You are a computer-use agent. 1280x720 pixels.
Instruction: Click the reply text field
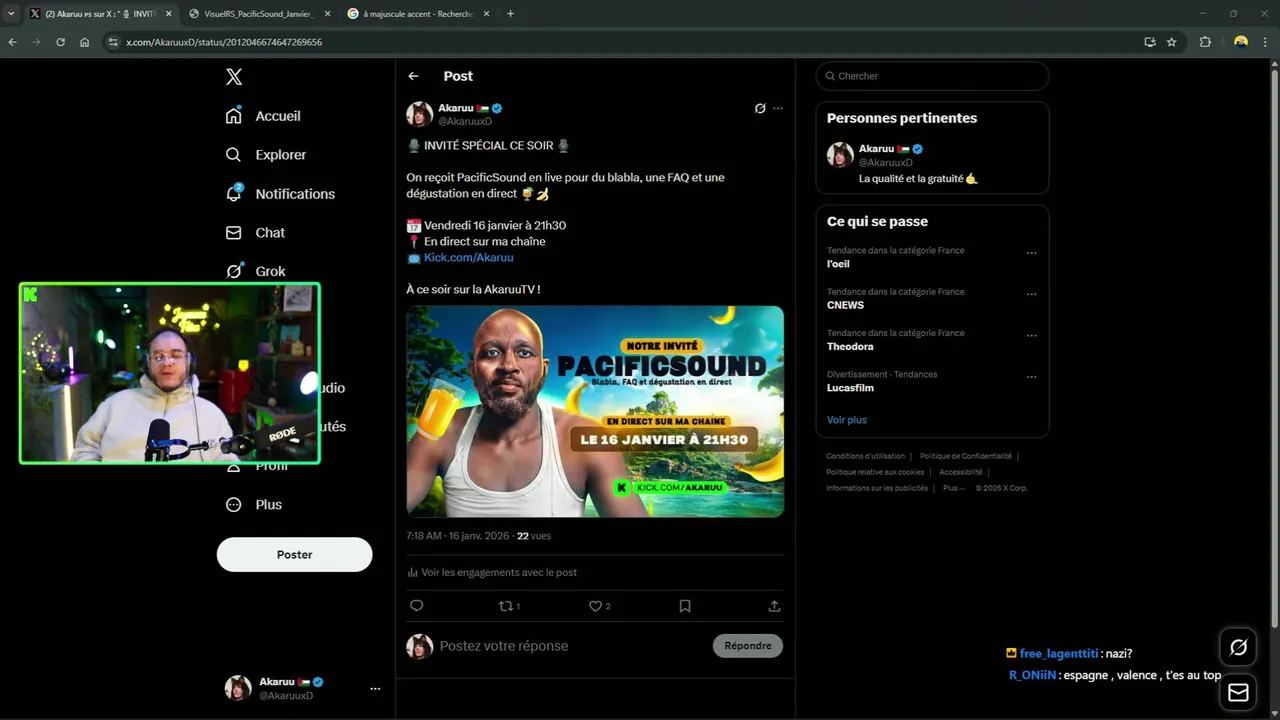tap(570, 646)
